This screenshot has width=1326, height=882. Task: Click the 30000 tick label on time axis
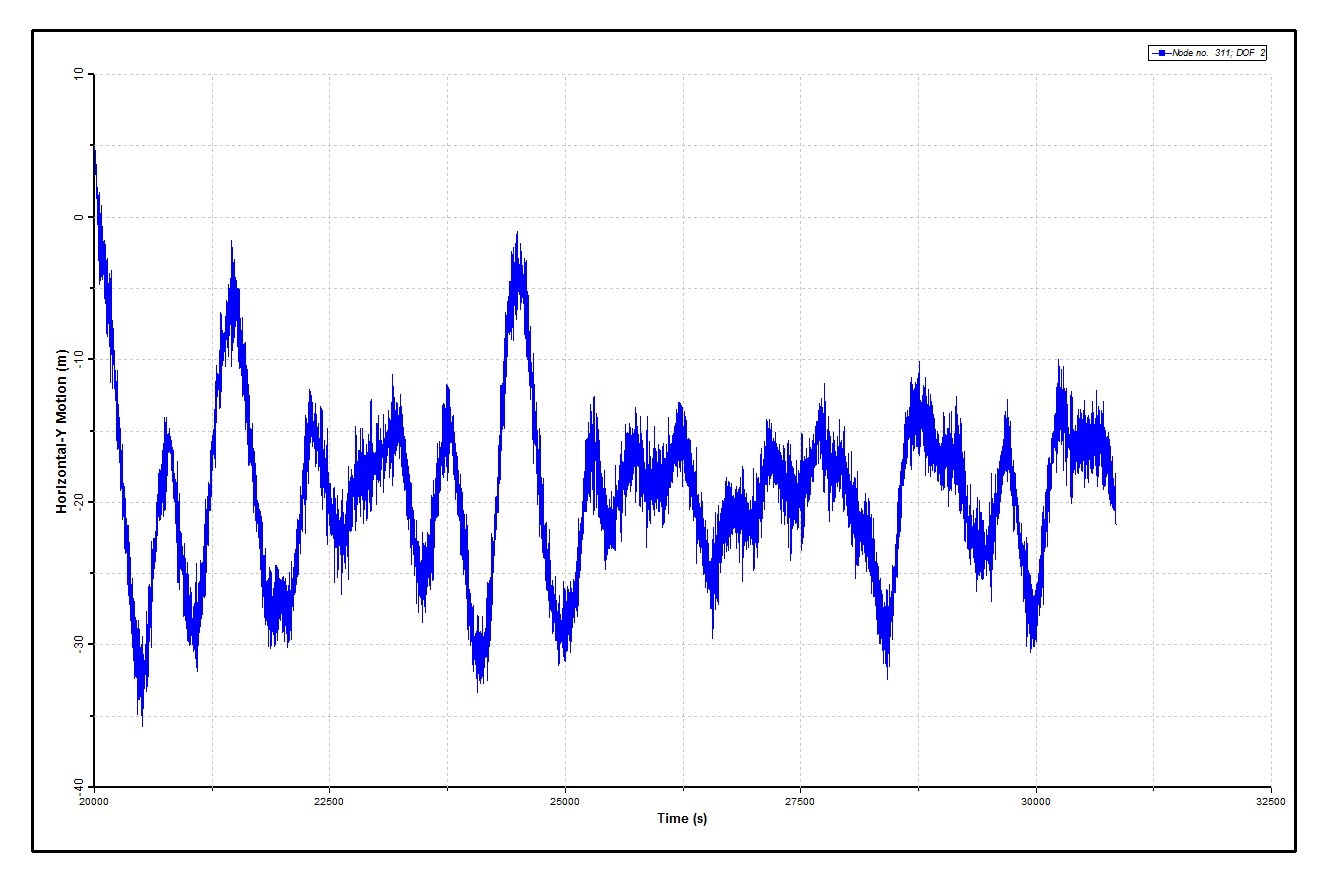[x=1036, y=801]
